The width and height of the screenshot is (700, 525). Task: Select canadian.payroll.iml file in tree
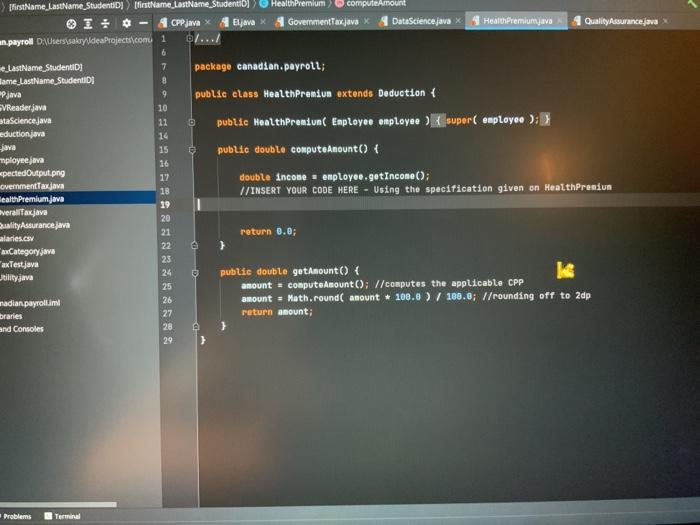tap(30, 303)
